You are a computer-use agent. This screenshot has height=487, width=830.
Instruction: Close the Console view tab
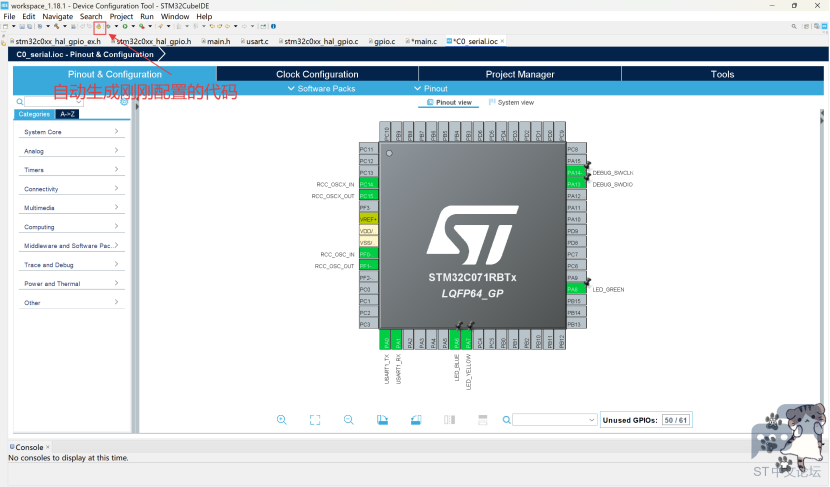pyautogui.click(x=48, y=447)
